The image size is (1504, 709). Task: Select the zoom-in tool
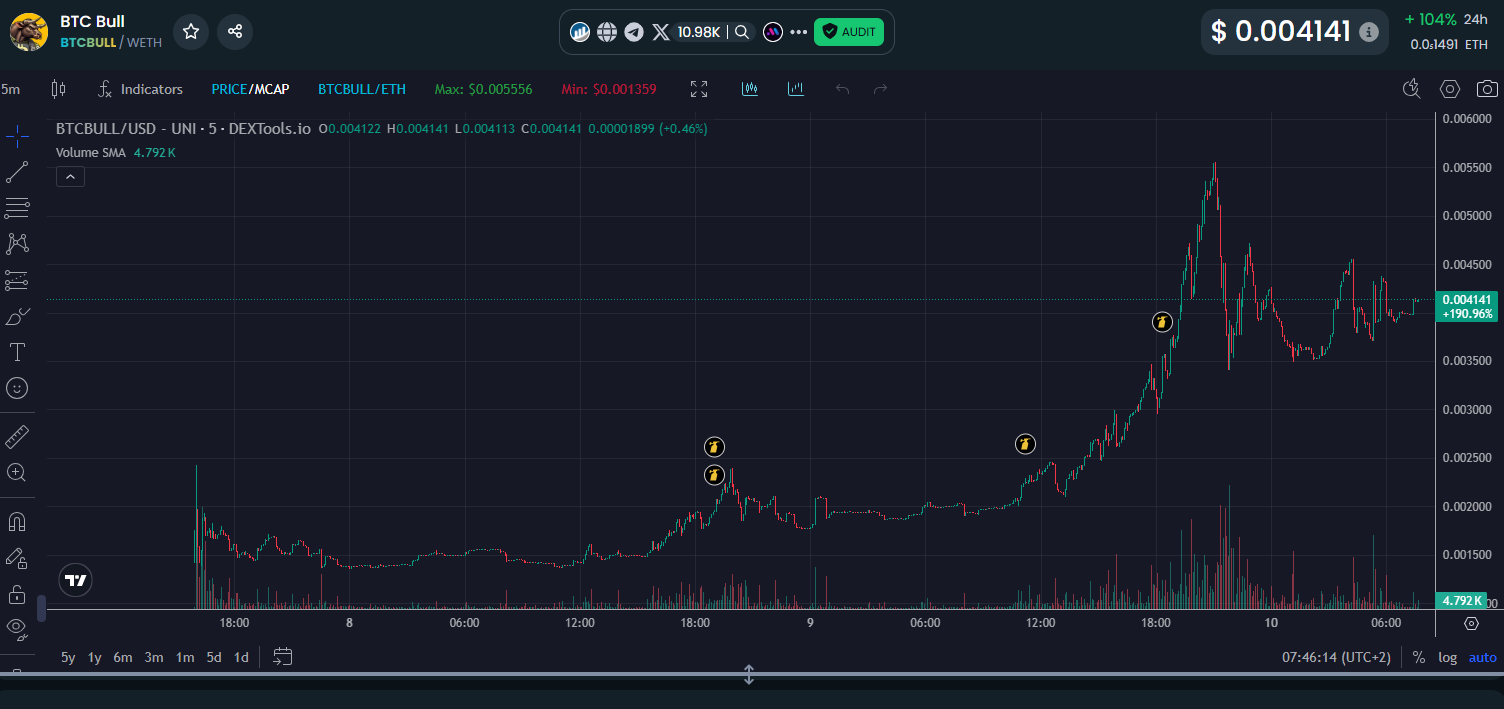[17, 472]
